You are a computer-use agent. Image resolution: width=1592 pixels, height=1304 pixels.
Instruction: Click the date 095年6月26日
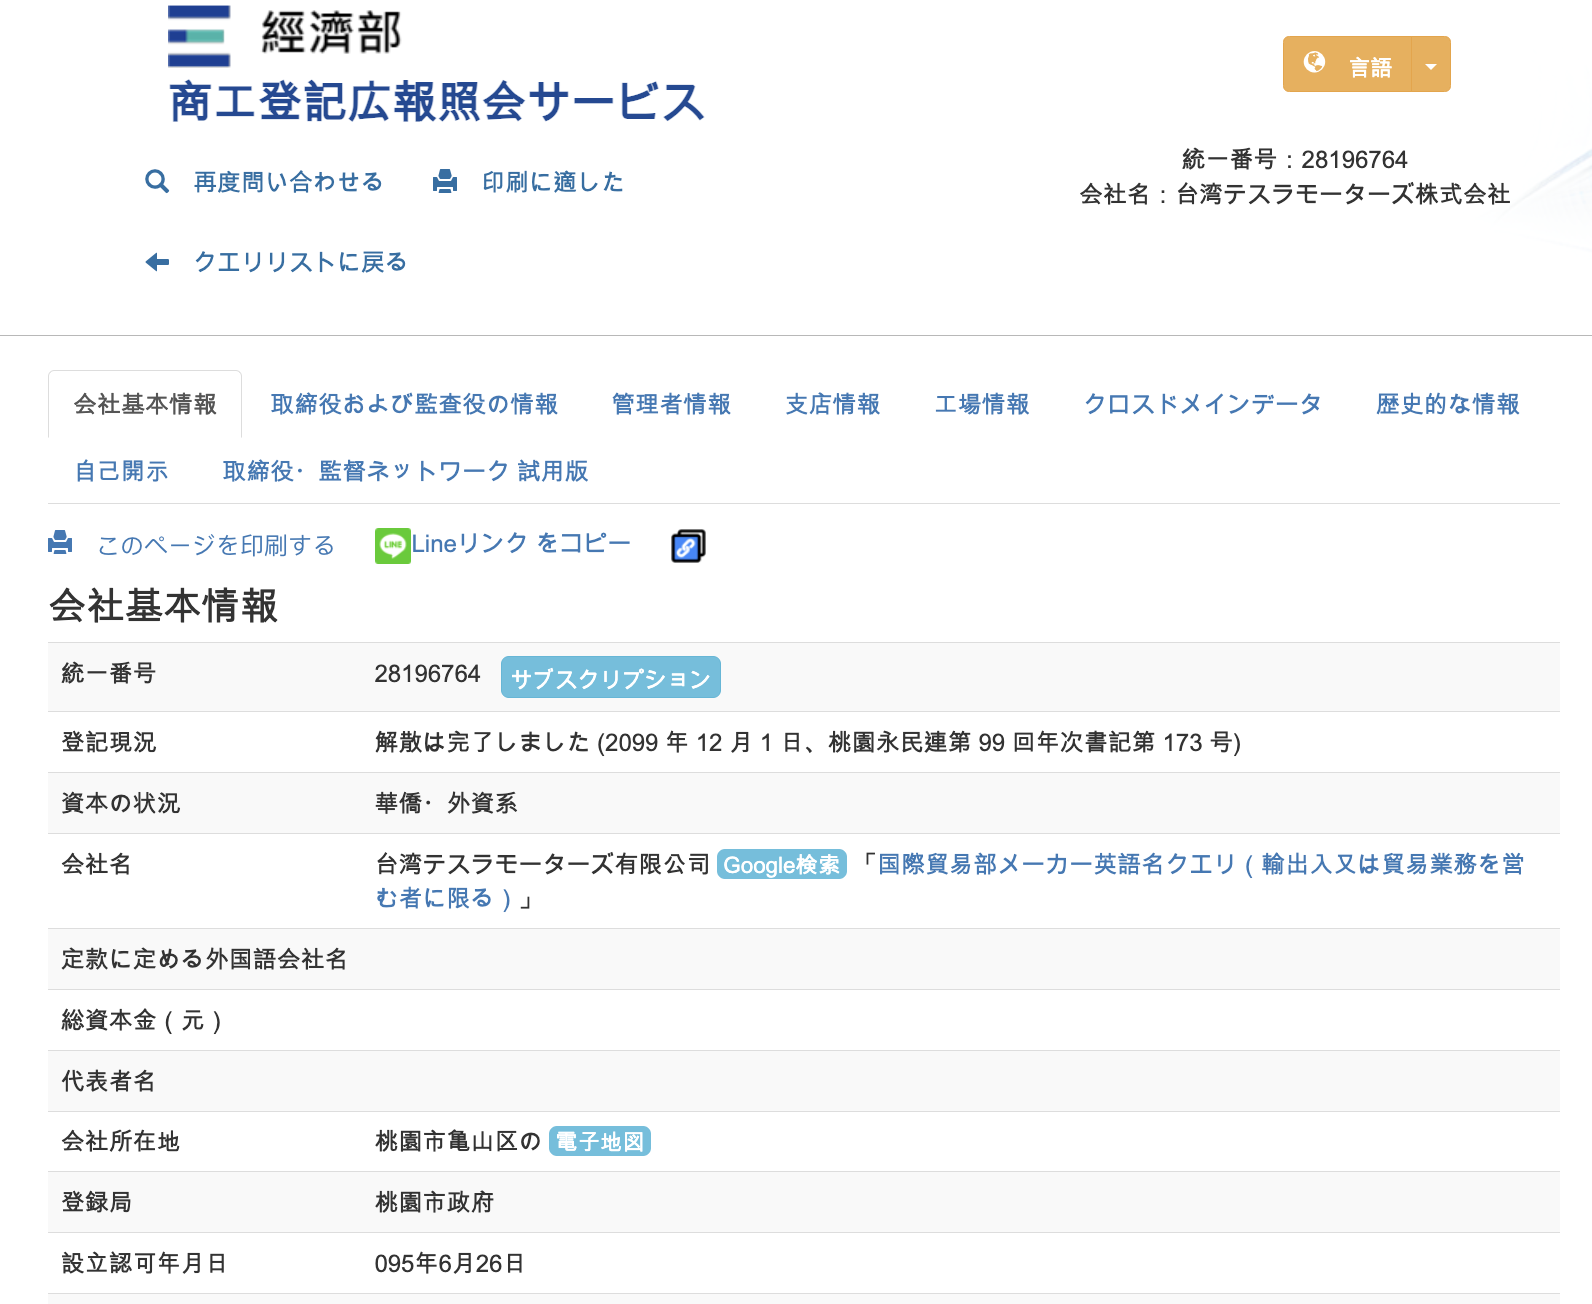coord(449,1263)
